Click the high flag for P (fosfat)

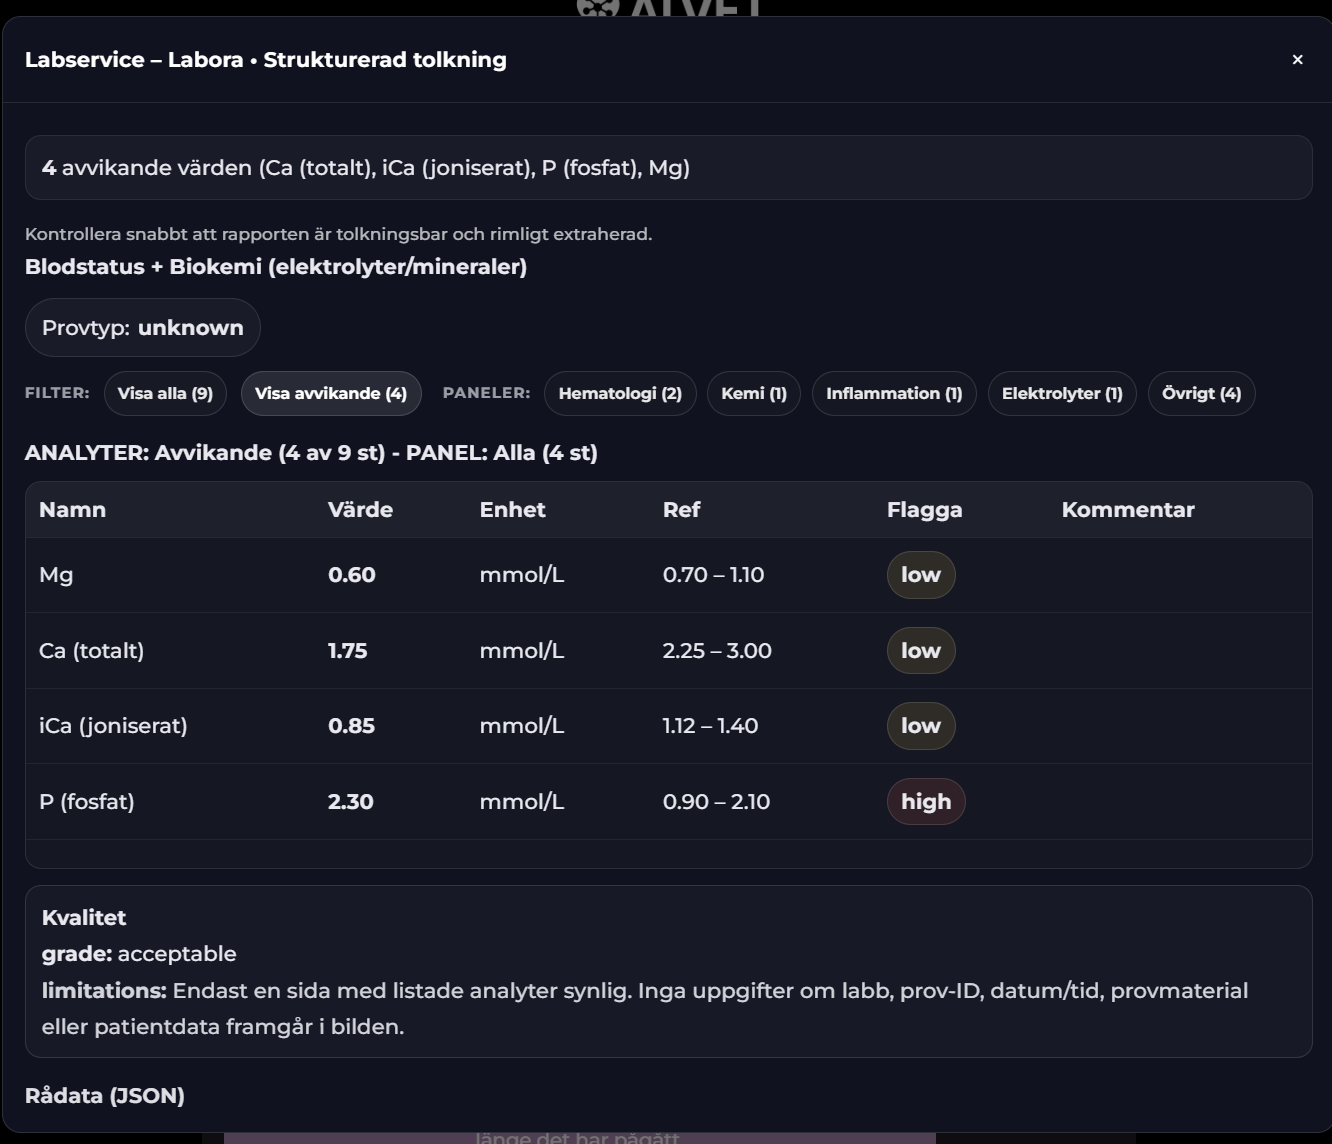point(926,802)
